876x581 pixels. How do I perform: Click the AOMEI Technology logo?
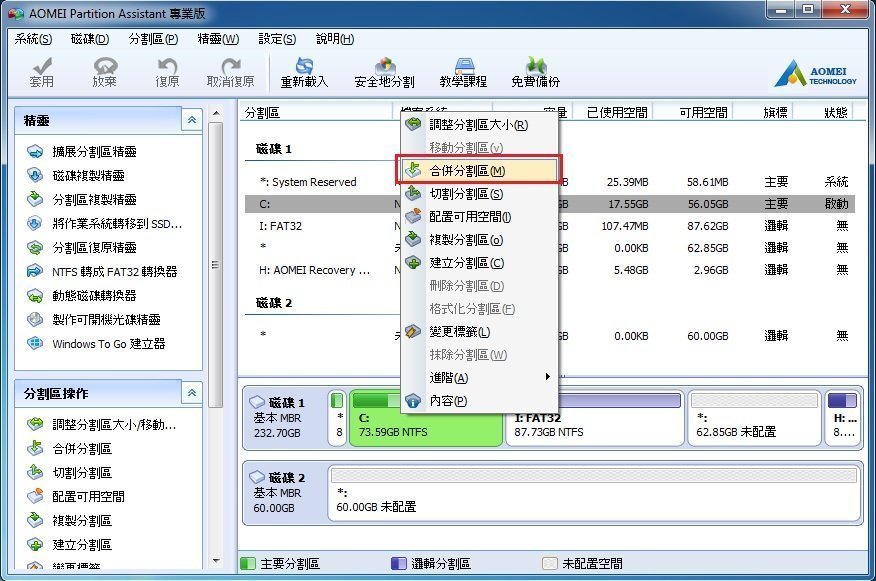click(x=815, y=74)
